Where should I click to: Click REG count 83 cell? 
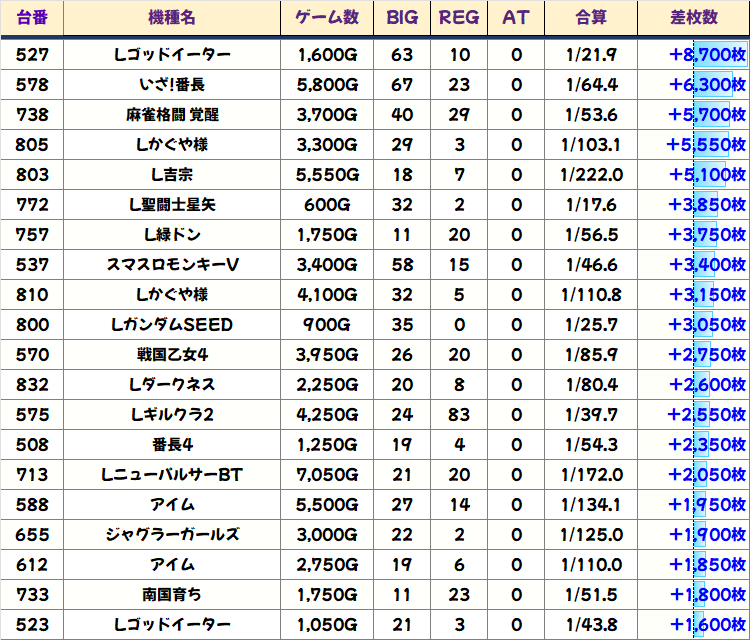click(459, 415)
